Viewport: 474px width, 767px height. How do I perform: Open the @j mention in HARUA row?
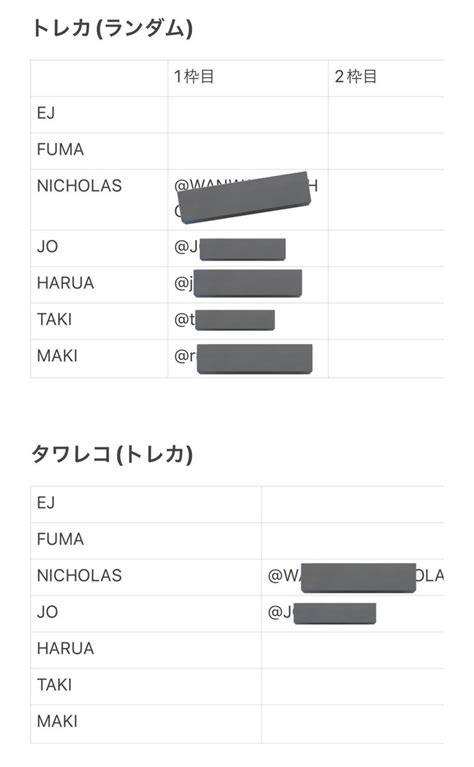click(238, 283)
